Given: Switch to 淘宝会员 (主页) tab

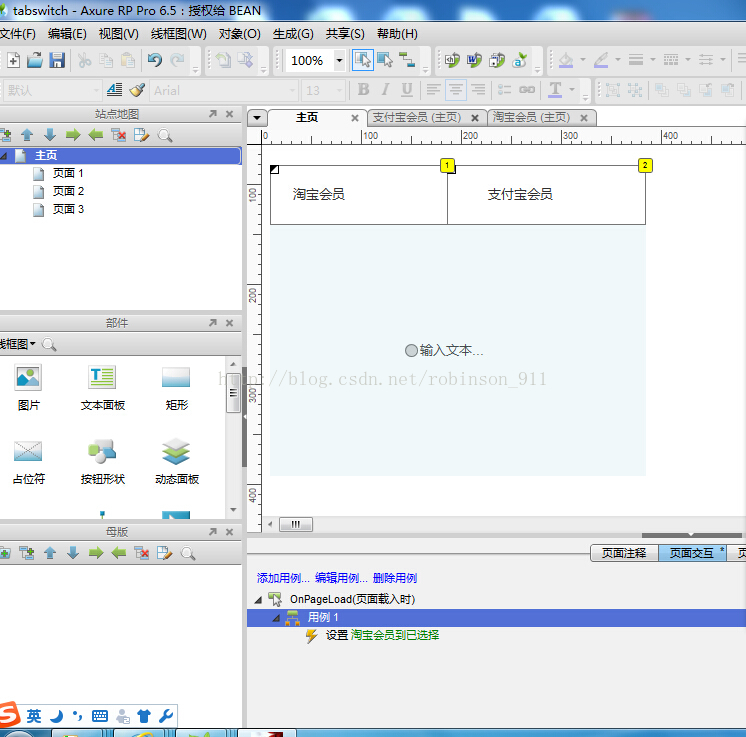Looking at the screenshot, I should pyautogui.click(x=531, y=117).
